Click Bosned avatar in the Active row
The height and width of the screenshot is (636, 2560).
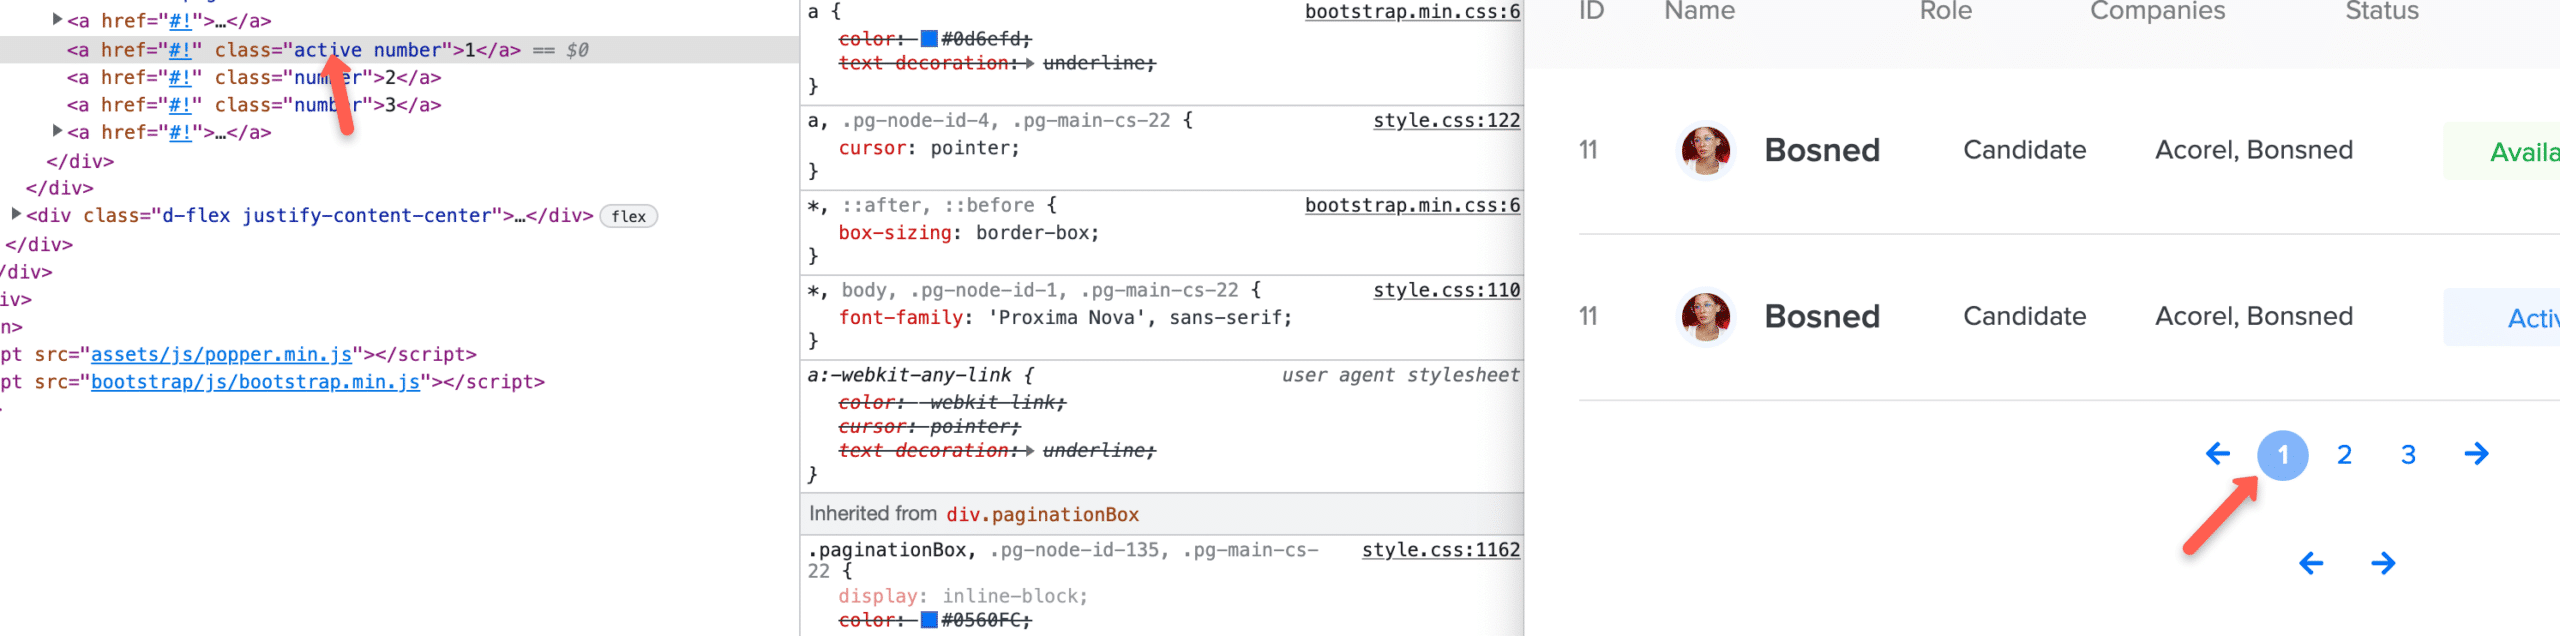point(1706,316)
